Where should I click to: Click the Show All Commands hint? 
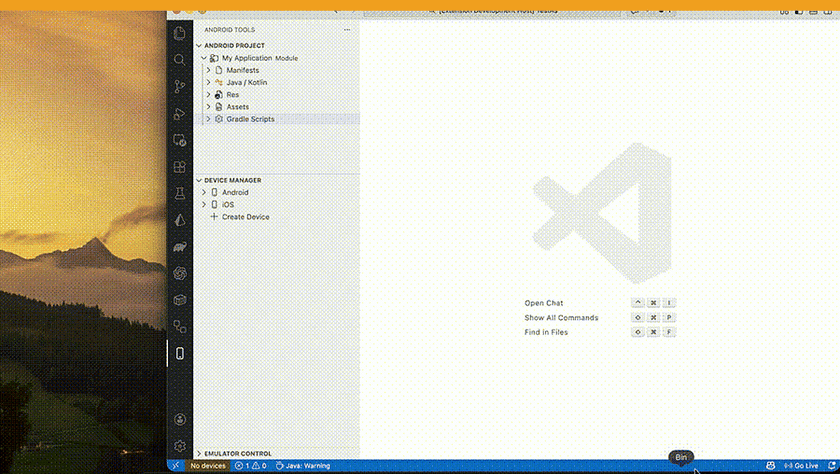pyautogui.click(x=561, y=318)
